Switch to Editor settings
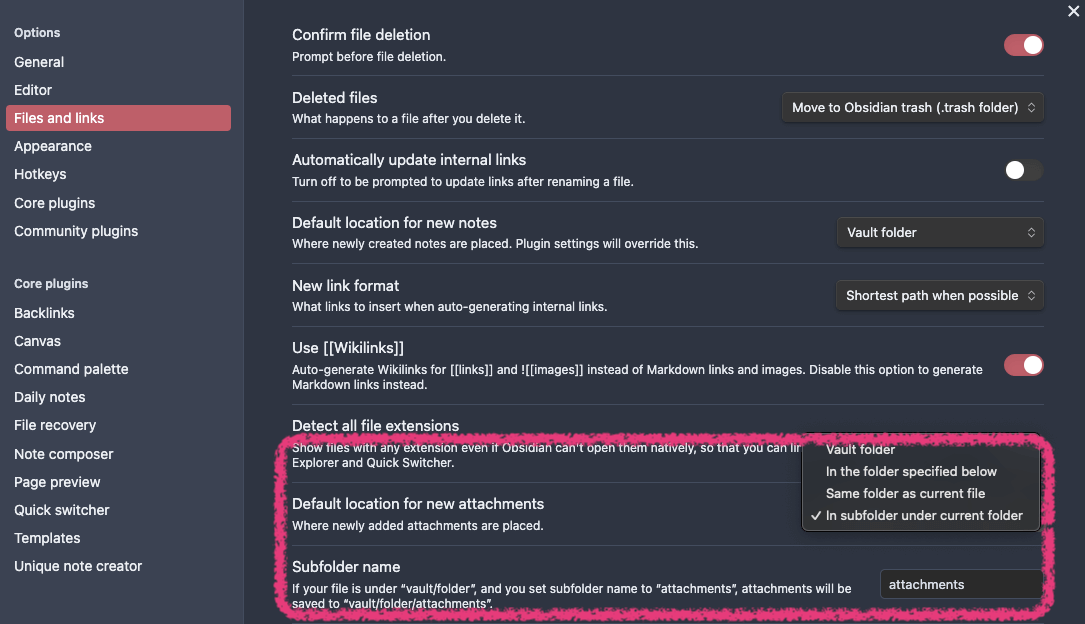The height and width of the screenshot is (624, 1085). coord(33,90)
